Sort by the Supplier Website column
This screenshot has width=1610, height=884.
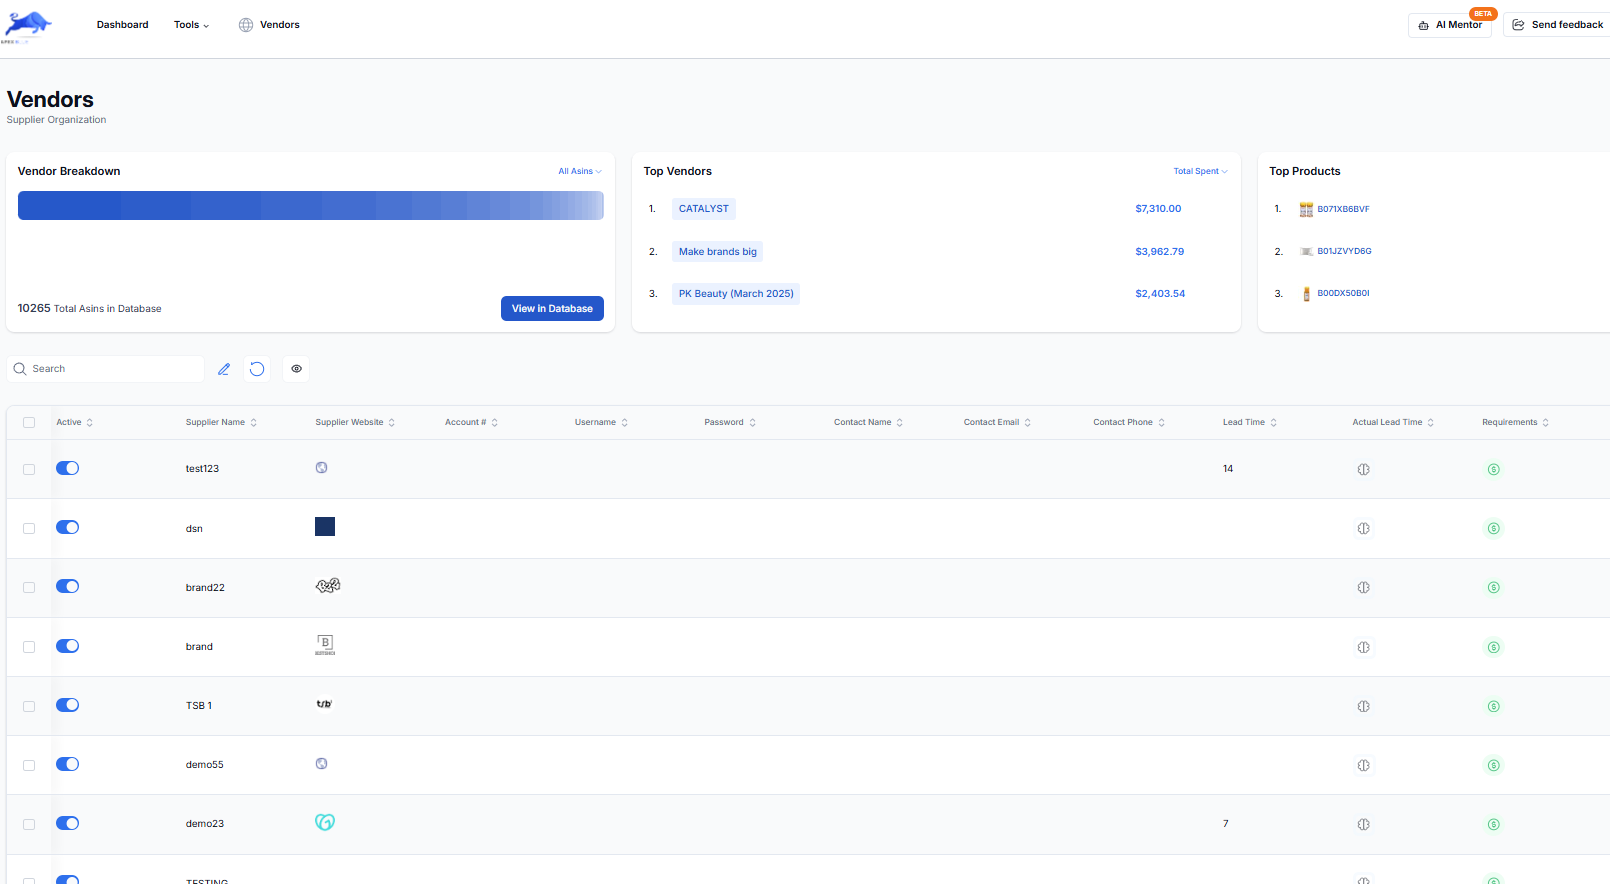coord(355,422)
